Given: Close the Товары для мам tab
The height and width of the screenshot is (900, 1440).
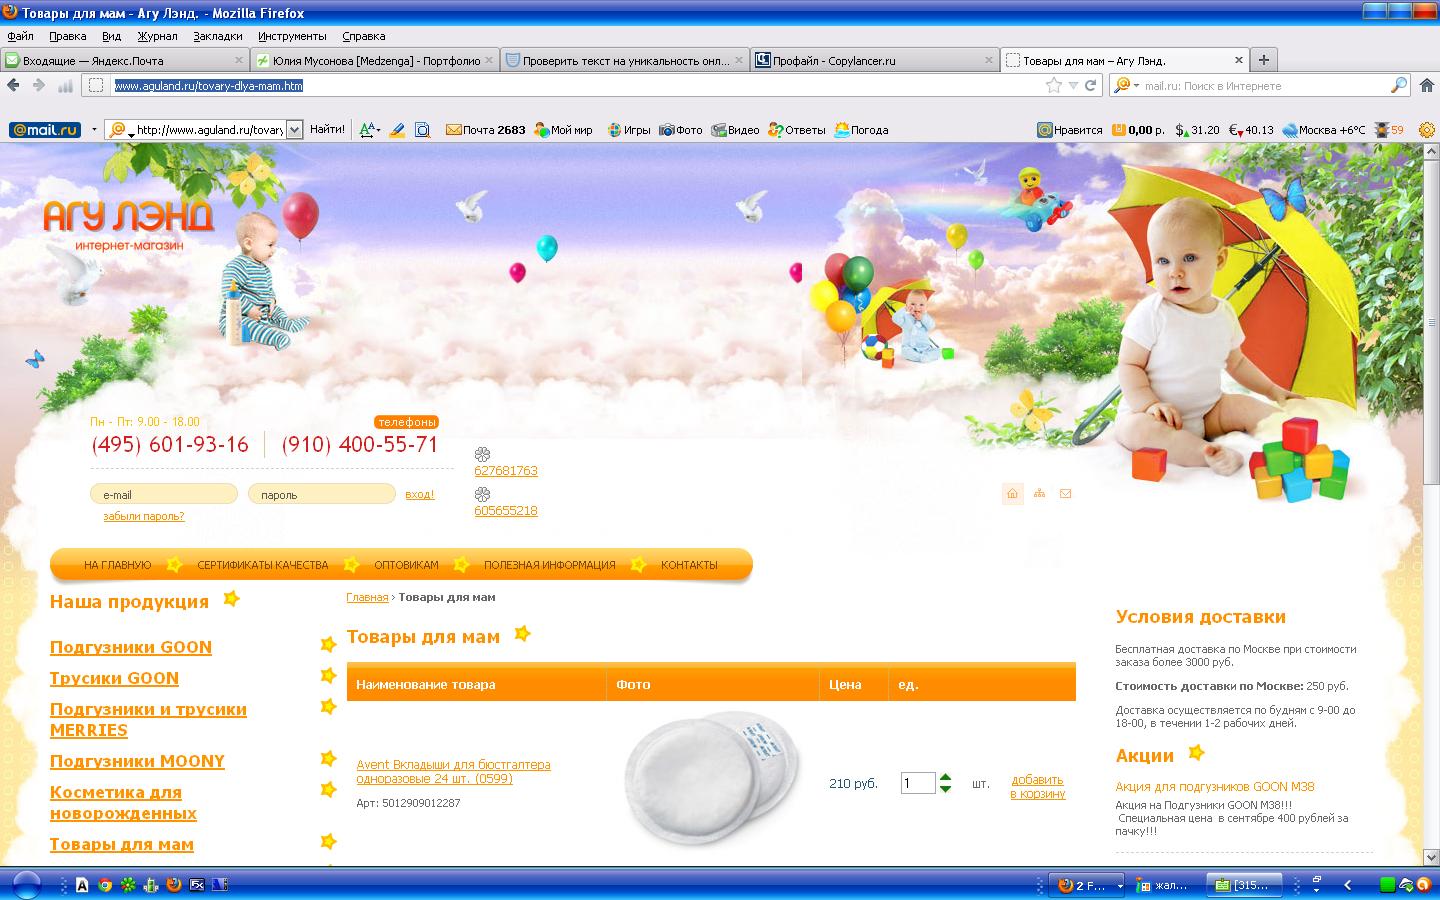Looking at the screenshot, I should click(x=1239, y=60).
